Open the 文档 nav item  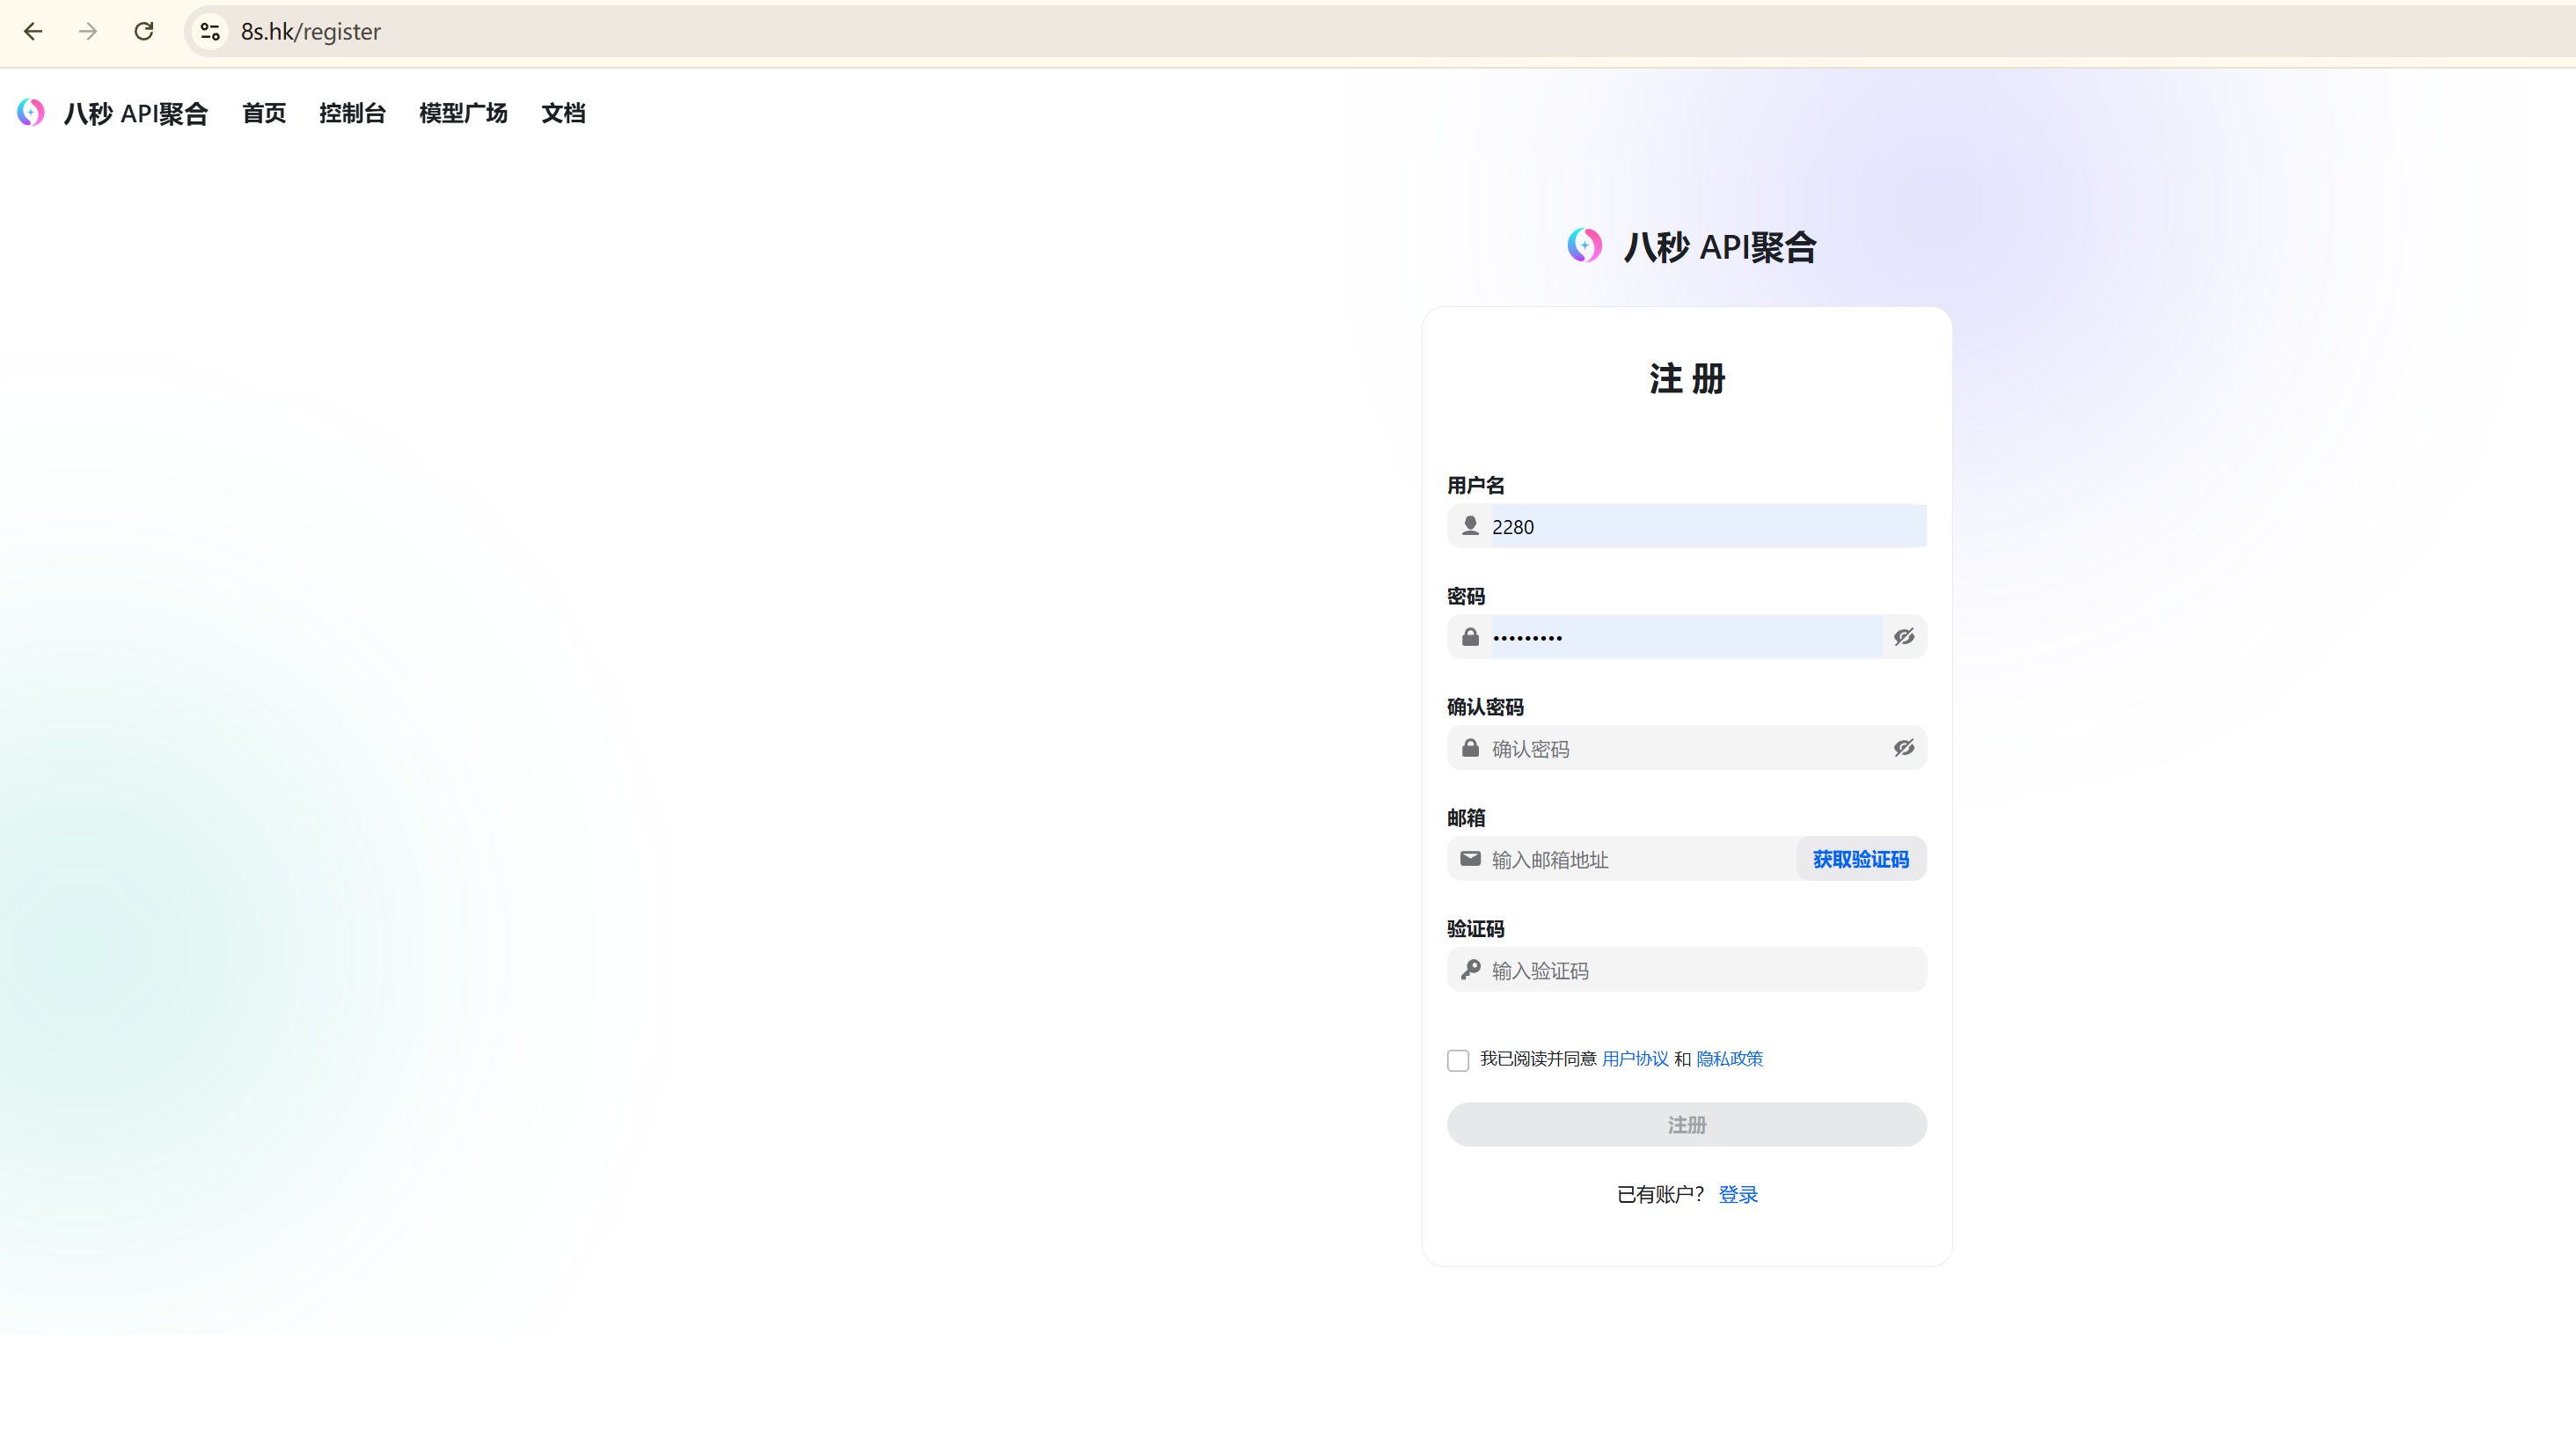563,113
